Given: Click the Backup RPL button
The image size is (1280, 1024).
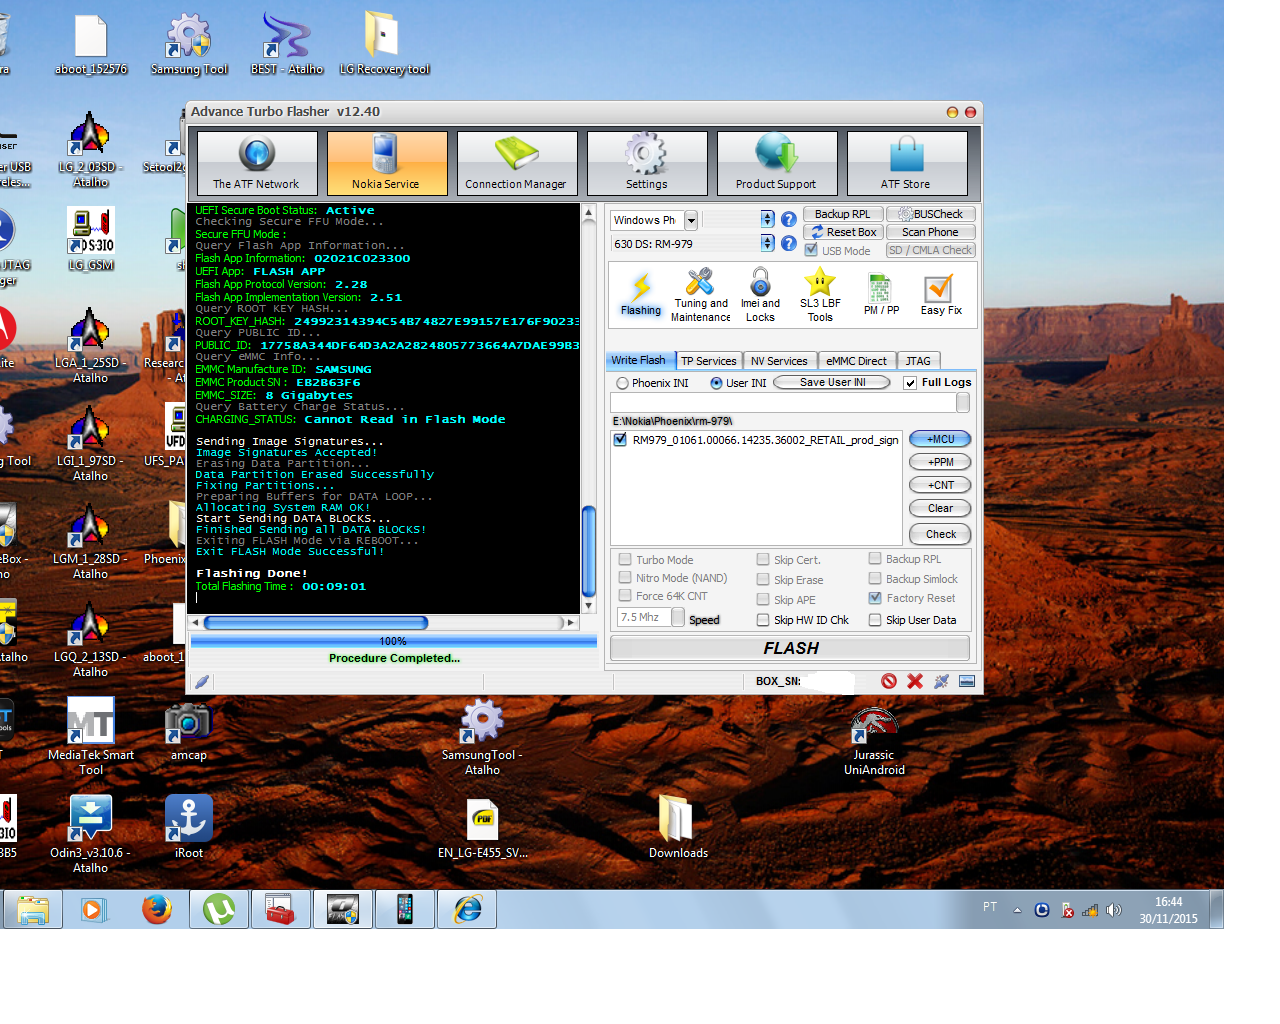Looking at the screenshot, I should 843,214.
